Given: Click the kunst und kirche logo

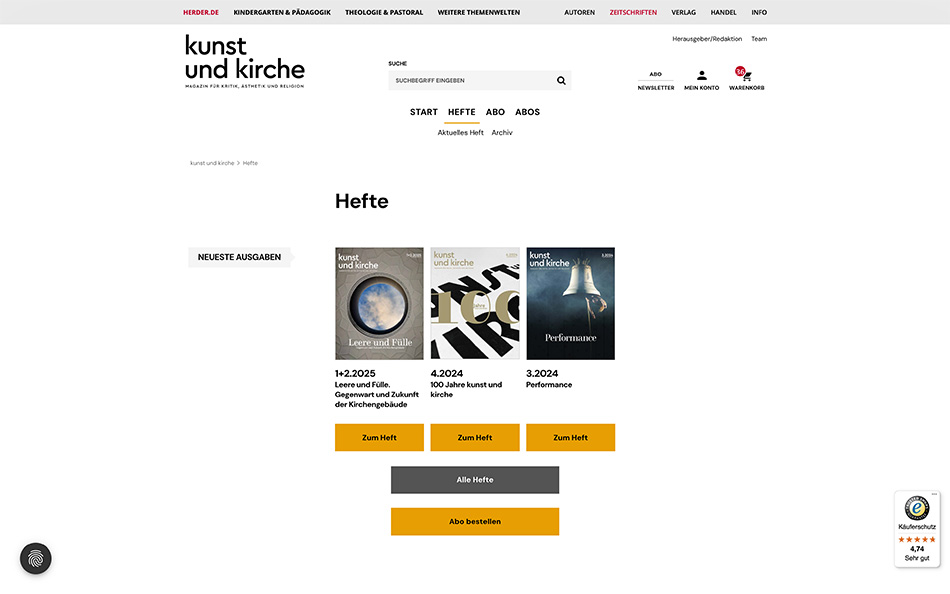Looking at the screenshot, I should point(245,61).
